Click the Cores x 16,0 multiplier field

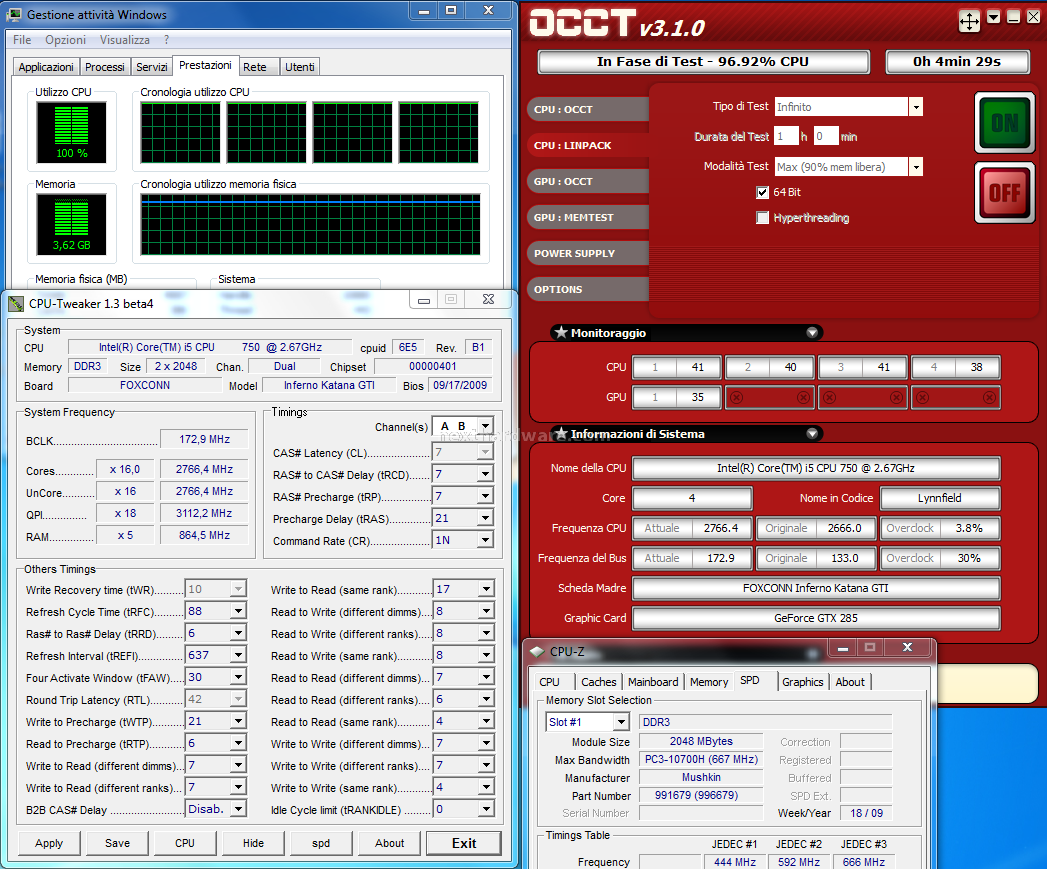[x=125, y=469]
